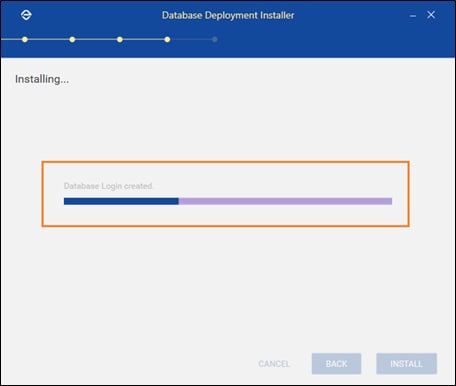
Task: Click the line between third and fourth step dots
Action: tap(143, 39)
